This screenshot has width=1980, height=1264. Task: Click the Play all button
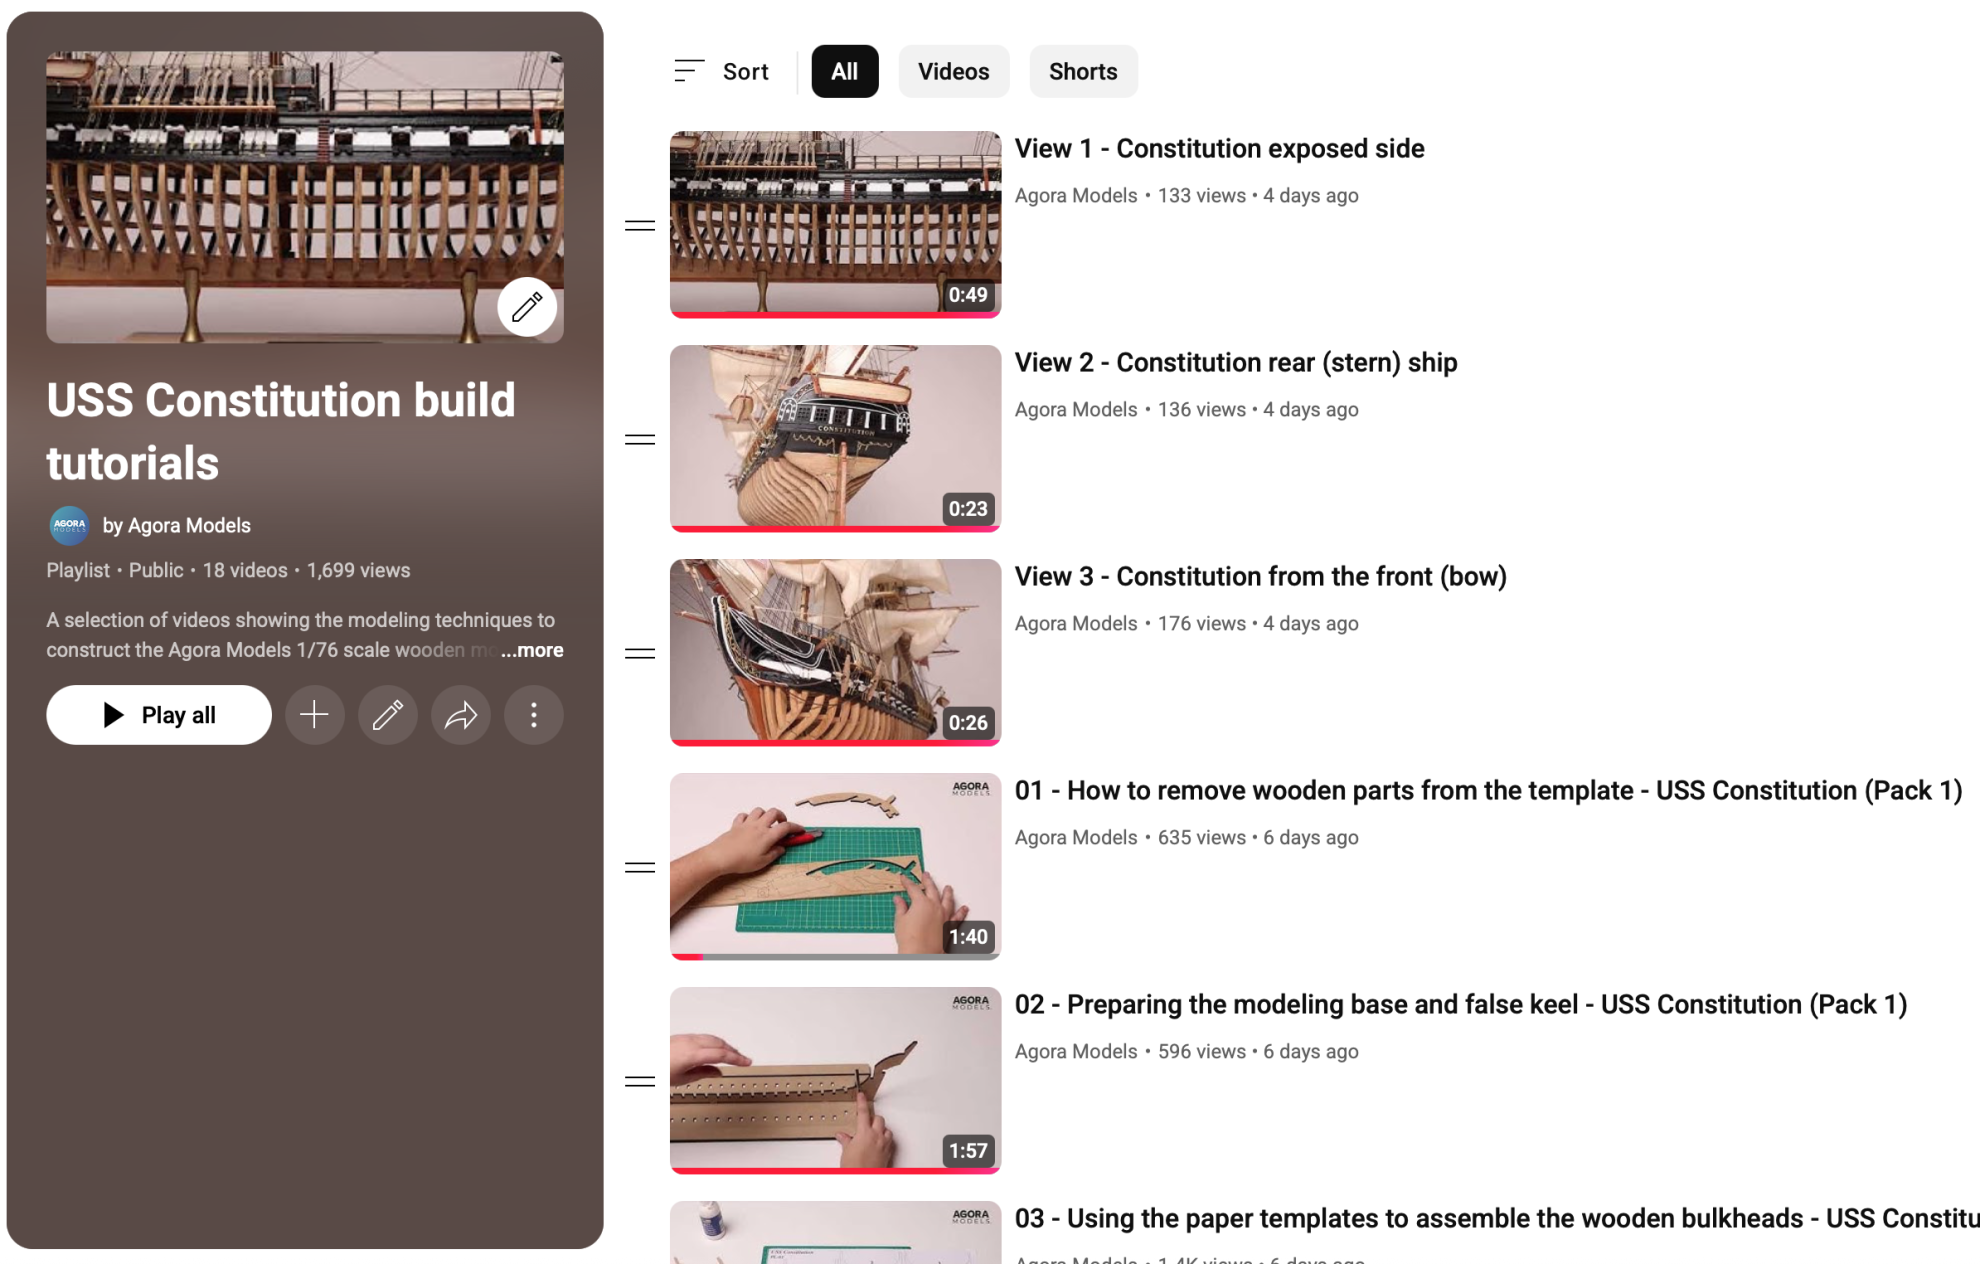(x=159, y=715)
